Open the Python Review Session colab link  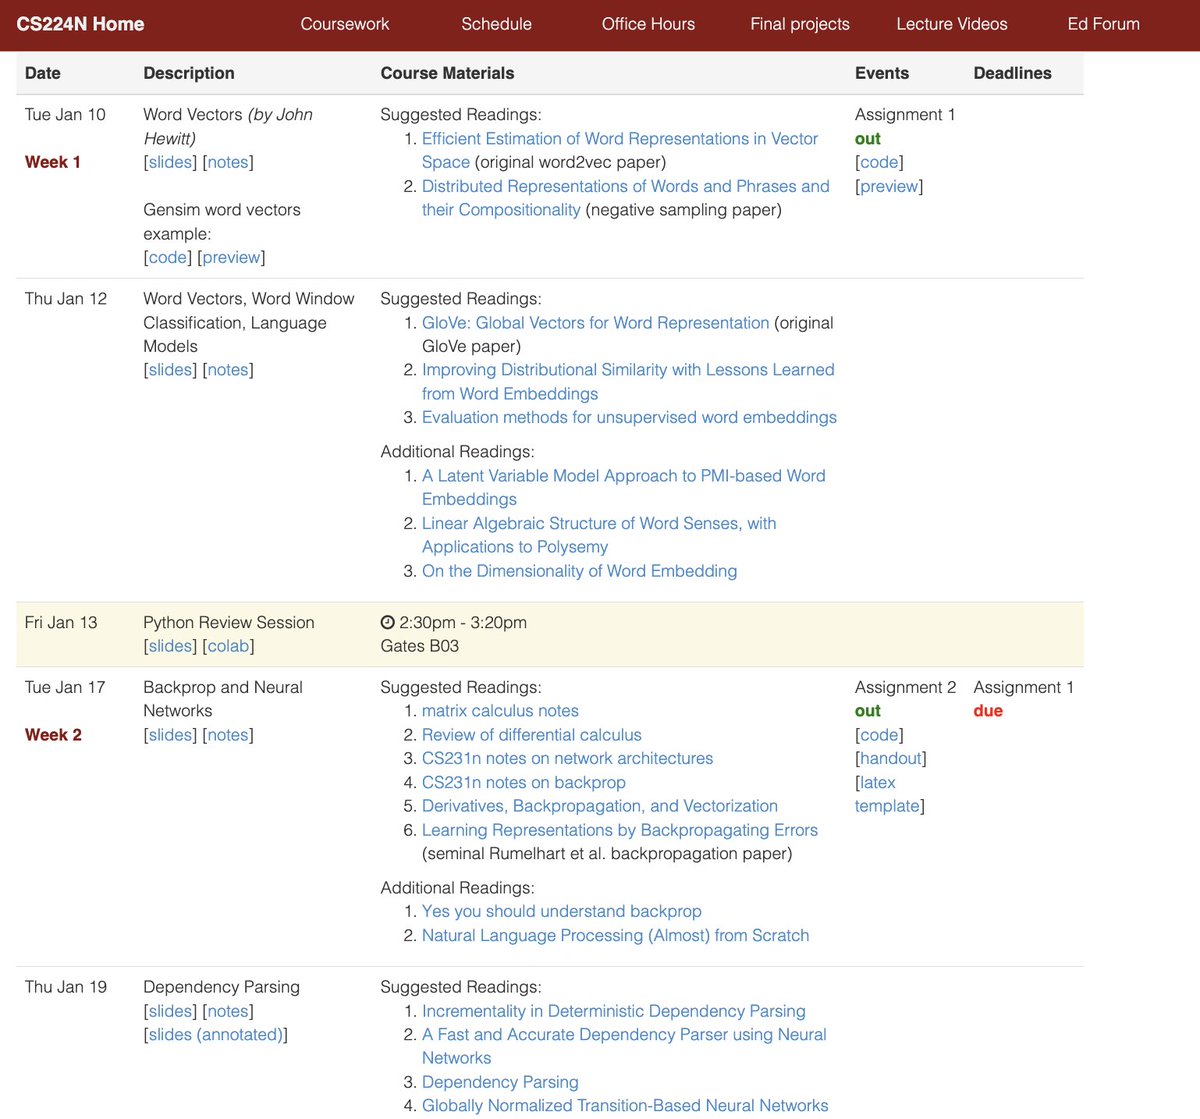click(x=228, y=646)
